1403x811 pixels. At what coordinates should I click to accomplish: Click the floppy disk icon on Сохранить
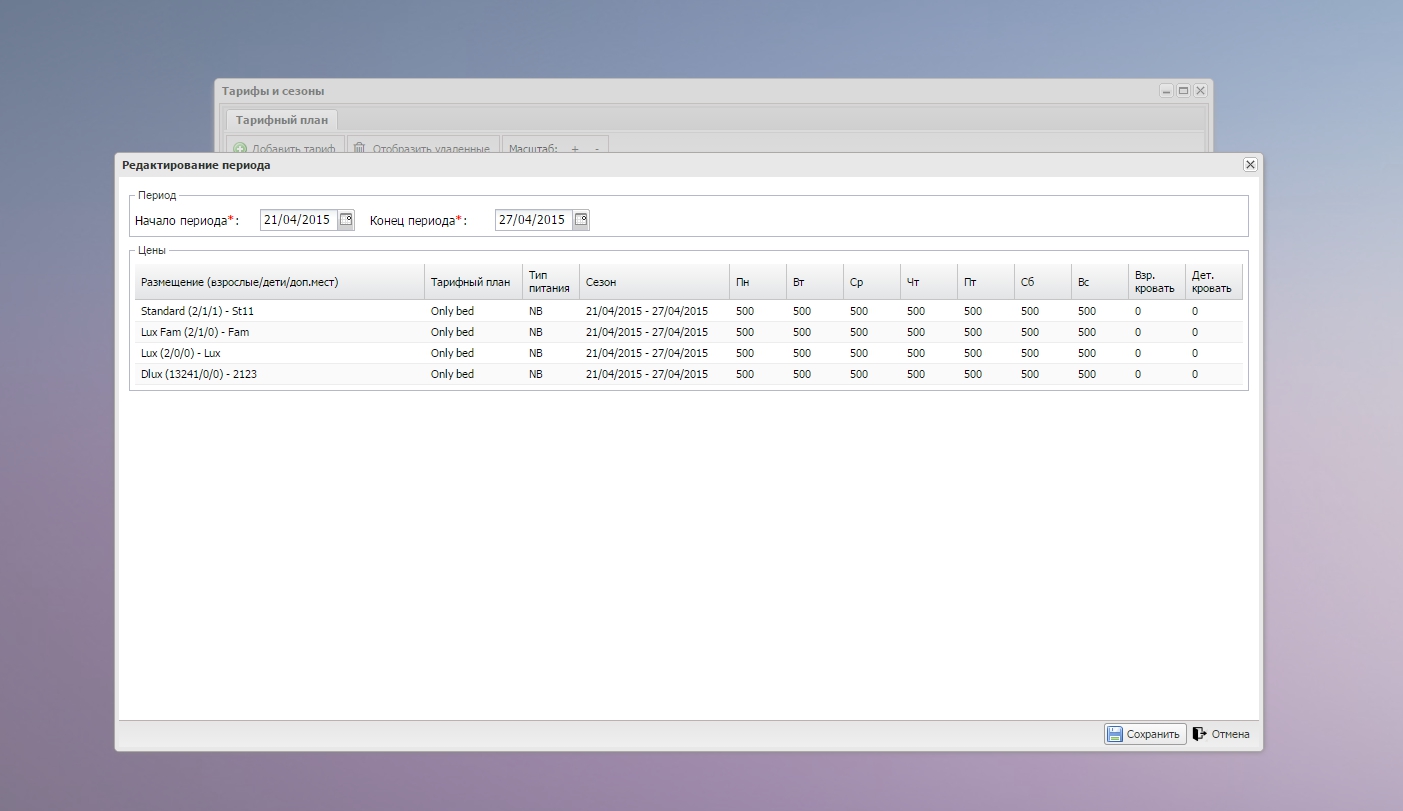[1114, 734]
